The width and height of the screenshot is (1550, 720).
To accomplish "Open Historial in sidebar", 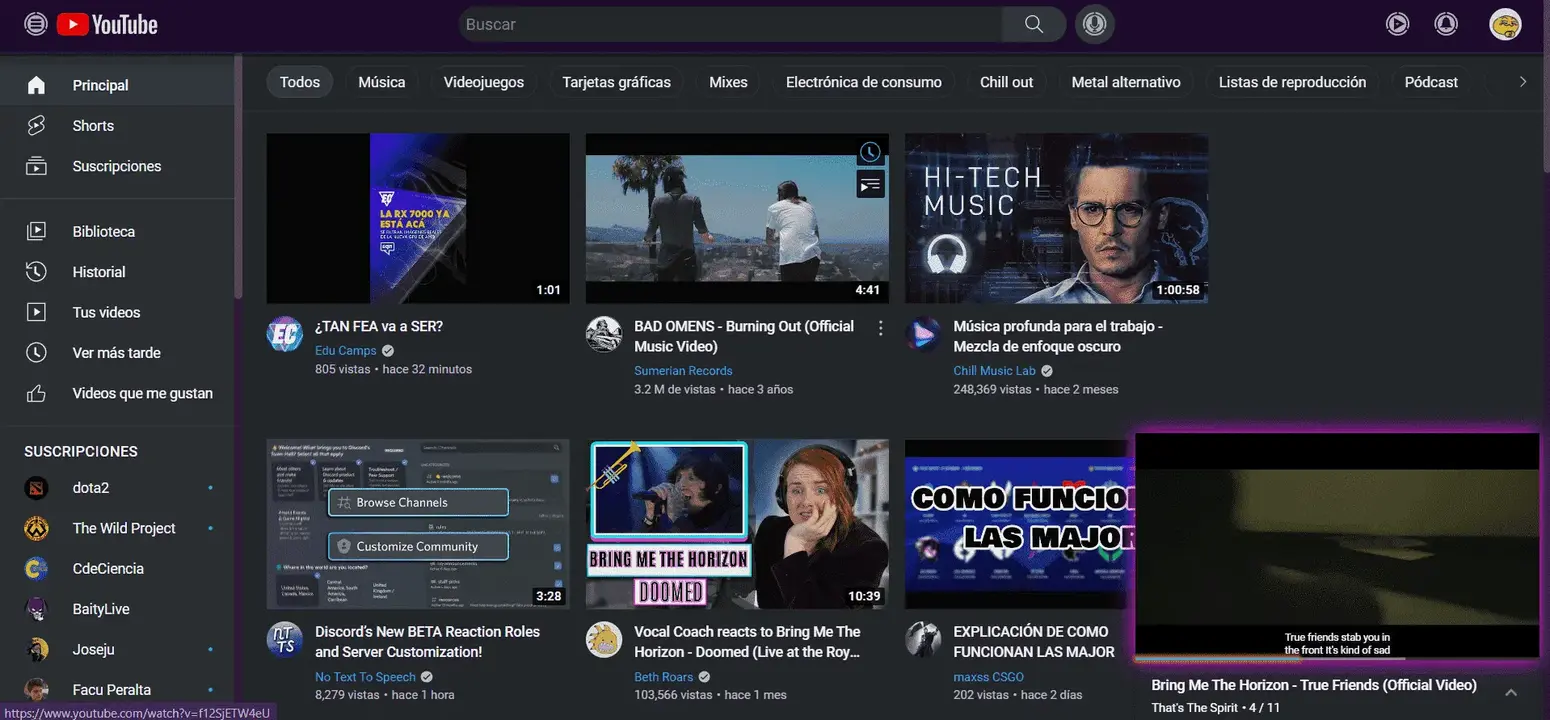I will click(x=117, y=272).
